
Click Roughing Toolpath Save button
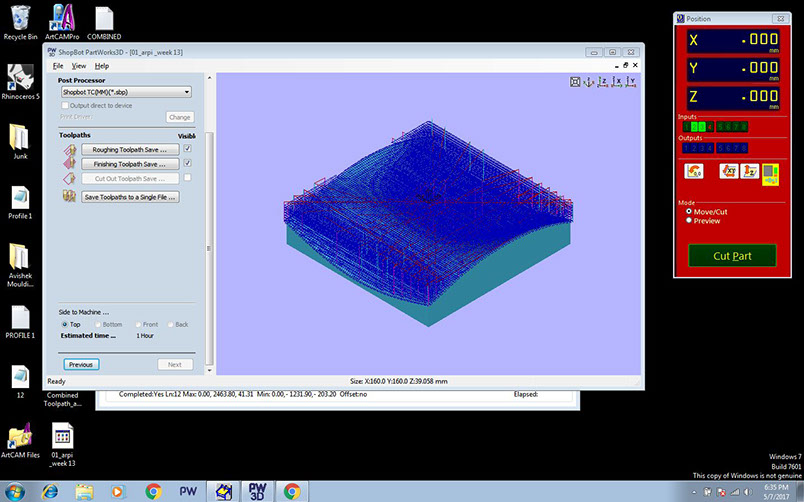(x=130, y=150)
